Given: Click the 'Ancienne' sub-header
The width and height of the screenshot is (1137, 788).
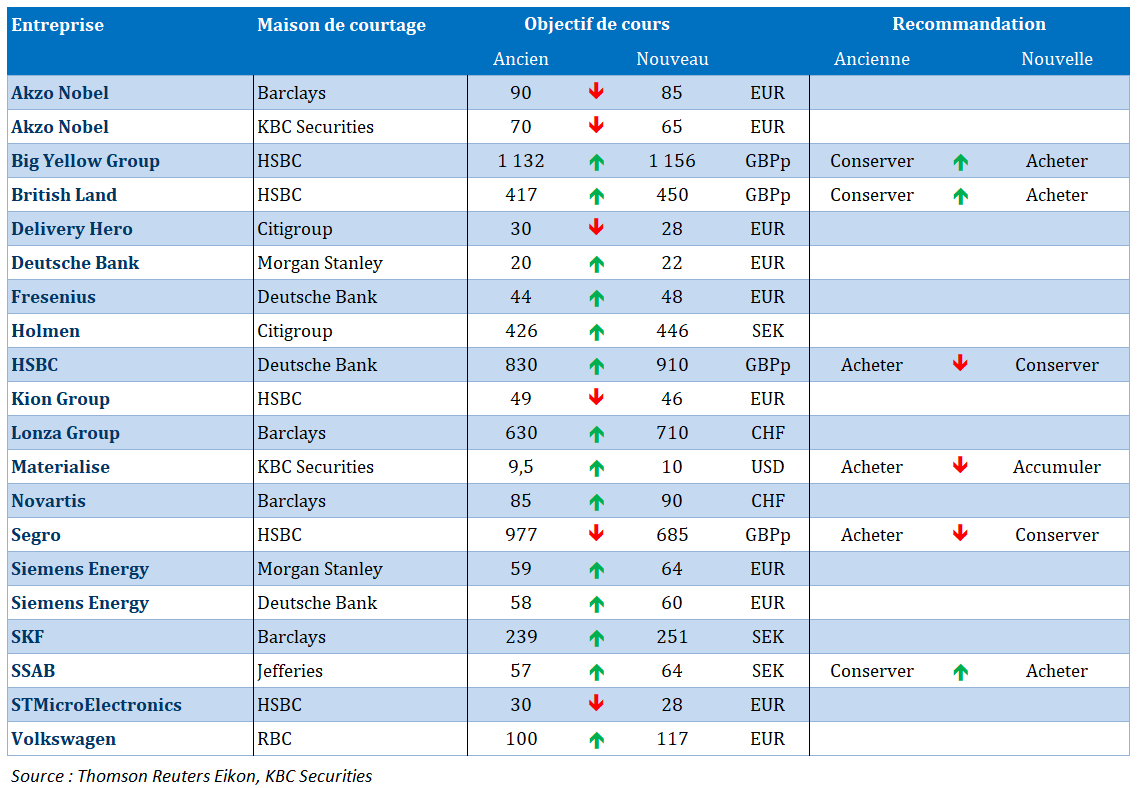Looking at the screenshot, I should click(872, 59).
